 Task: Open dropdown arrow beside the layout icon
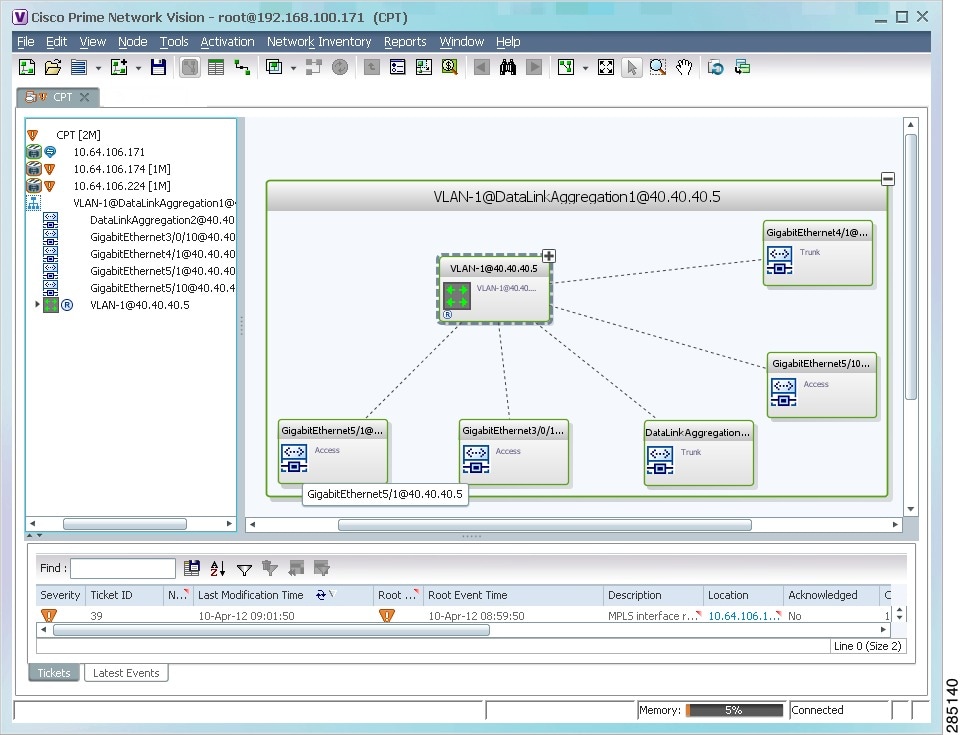(585, 67)
